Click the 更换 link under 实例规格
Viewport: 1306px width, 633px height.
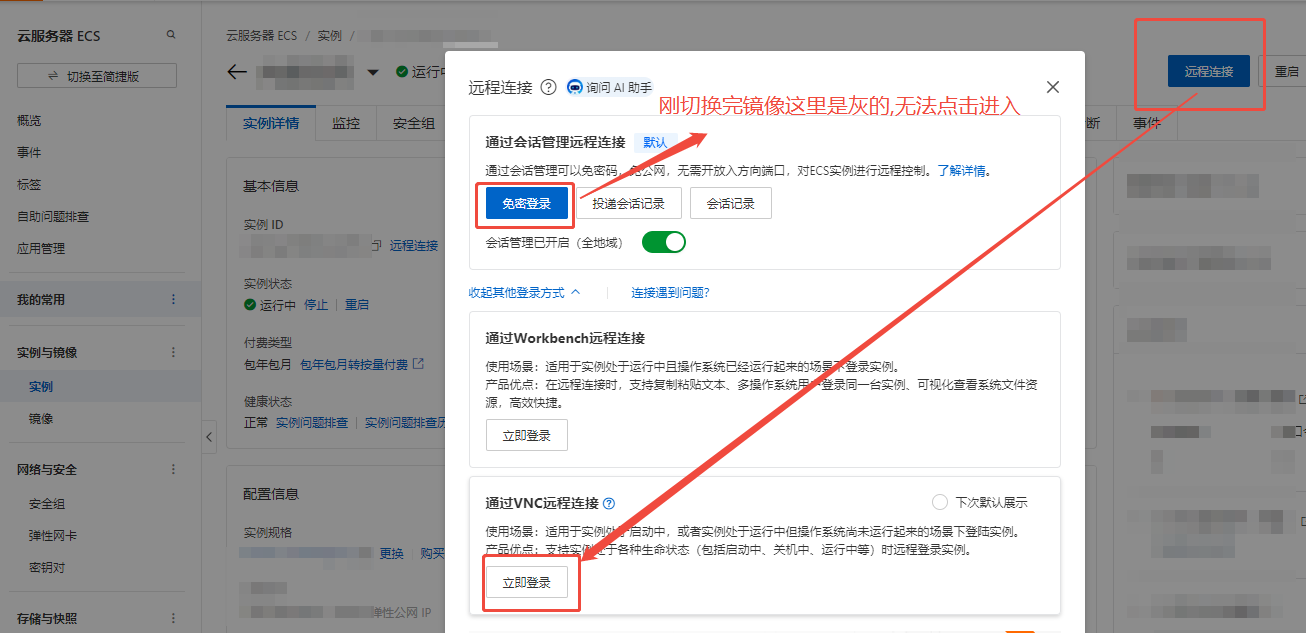click(x=391, y=553)
